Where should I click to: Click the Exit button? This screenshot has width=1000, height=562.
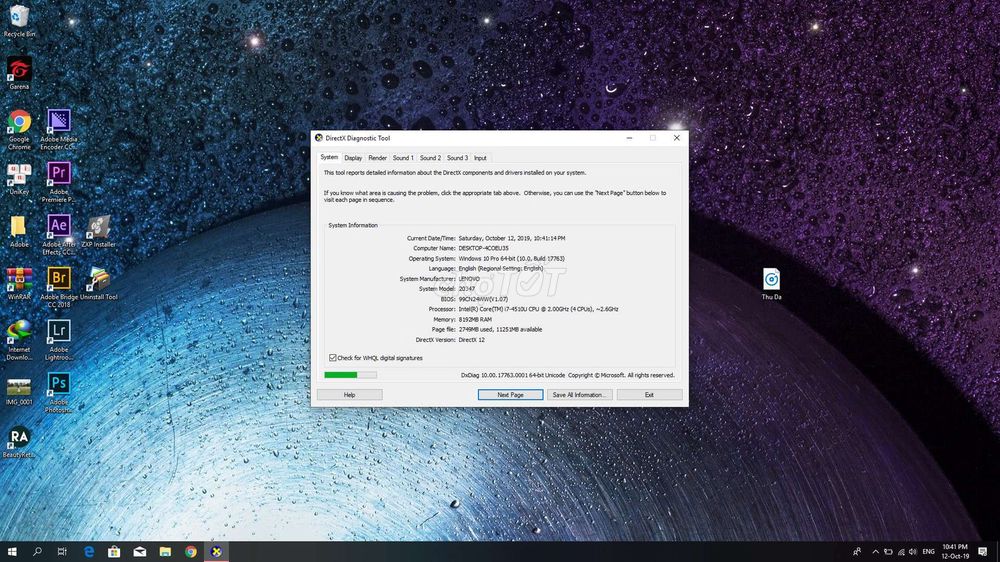tap(649, 395)
